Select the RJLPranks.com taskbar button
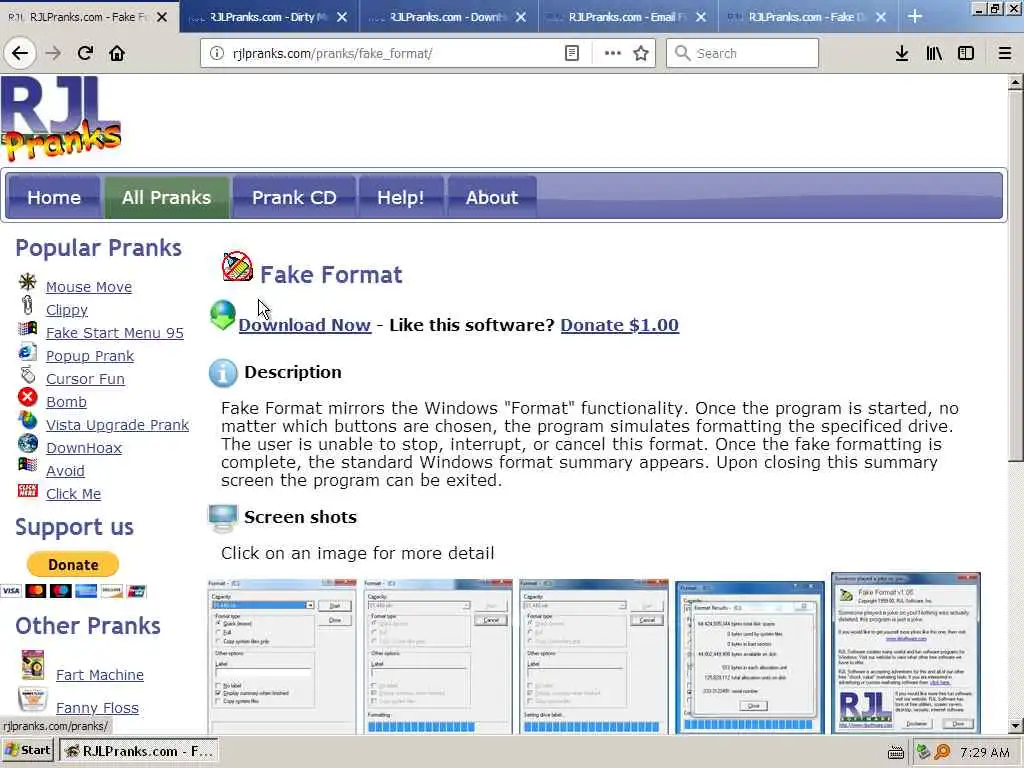 point(140,751)
